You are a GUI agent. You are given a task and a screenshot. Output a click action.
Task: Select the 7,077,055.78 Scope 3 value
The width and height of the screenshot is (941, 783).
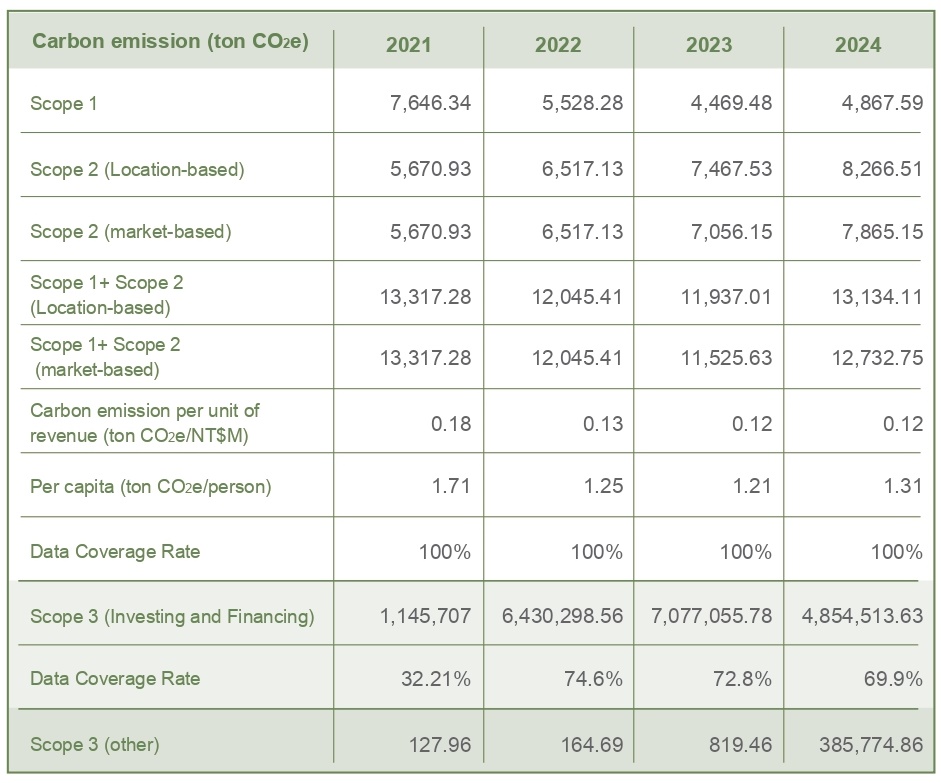pos(712,616)
